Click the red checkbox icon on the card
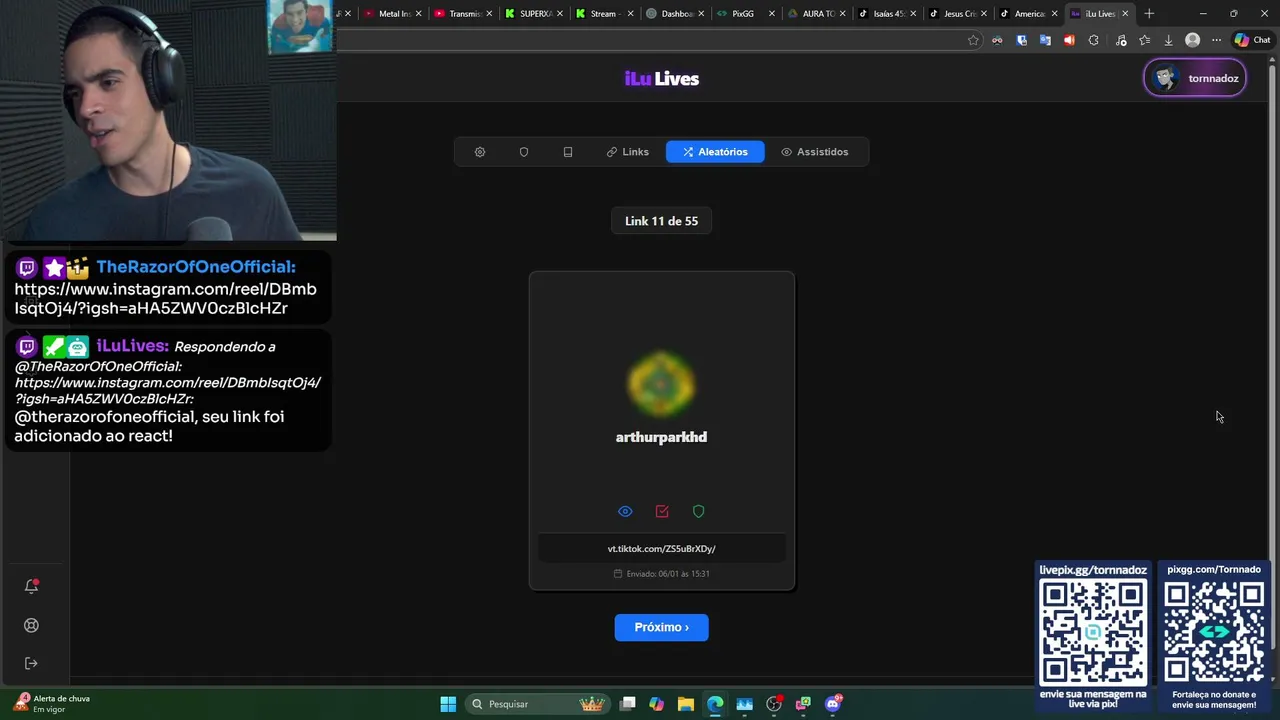 [x=662, y=511]
